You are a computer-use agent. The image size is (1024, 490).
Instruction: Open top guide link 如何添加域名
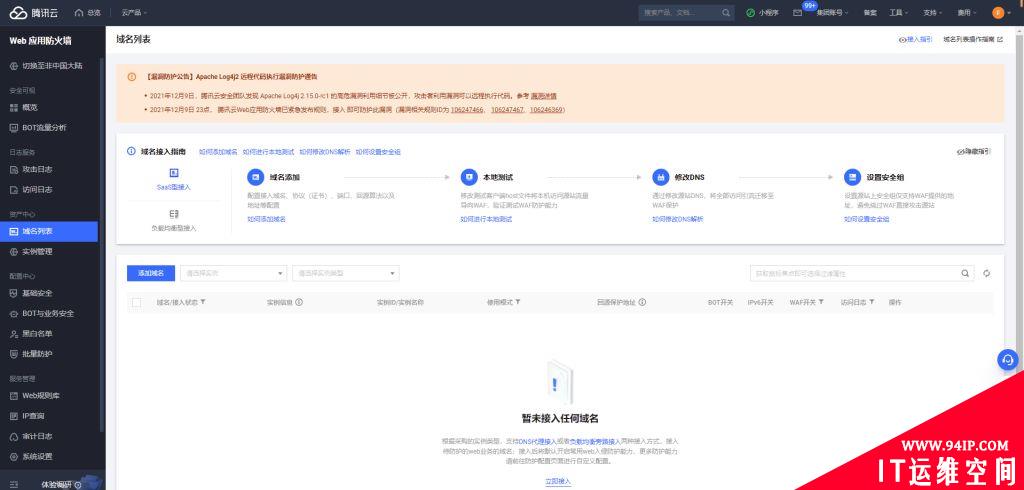pos(218,152)
